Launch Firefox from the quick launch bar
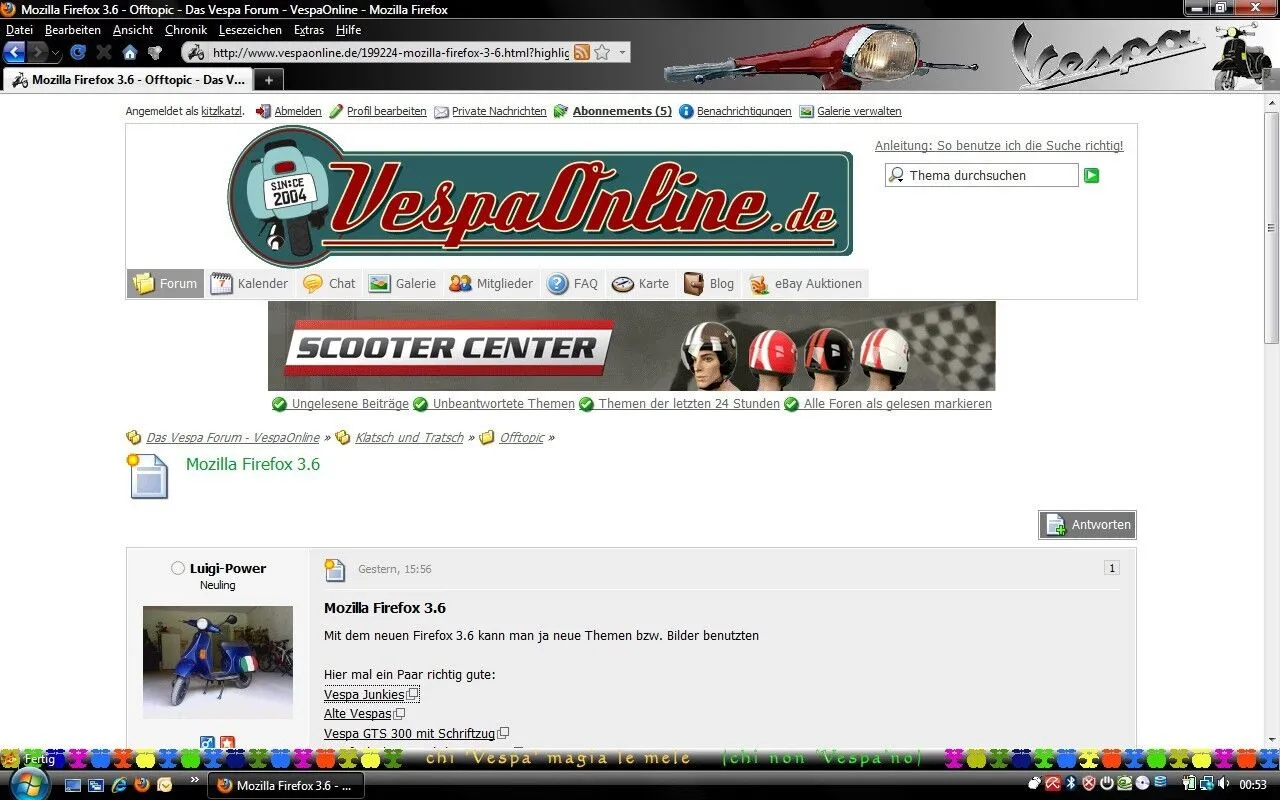 142,785
